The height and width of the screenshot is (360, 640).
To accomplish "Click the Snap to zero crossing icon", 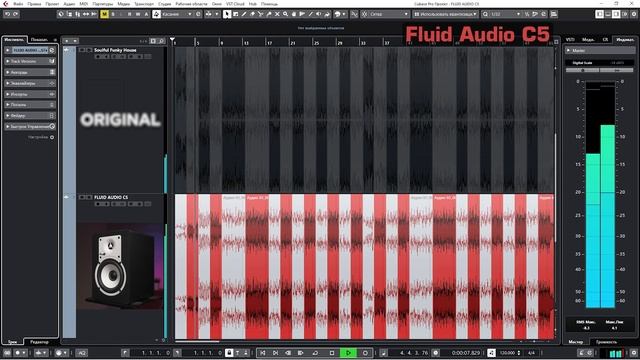I will [x=354, y=14].
